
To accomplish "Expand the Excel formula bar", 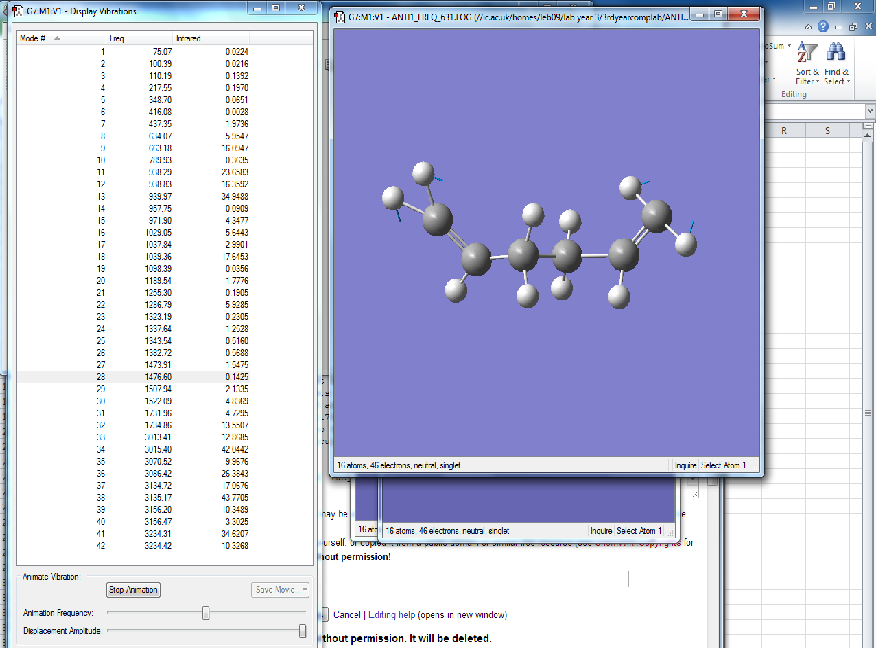I will [x=868, y=110].
